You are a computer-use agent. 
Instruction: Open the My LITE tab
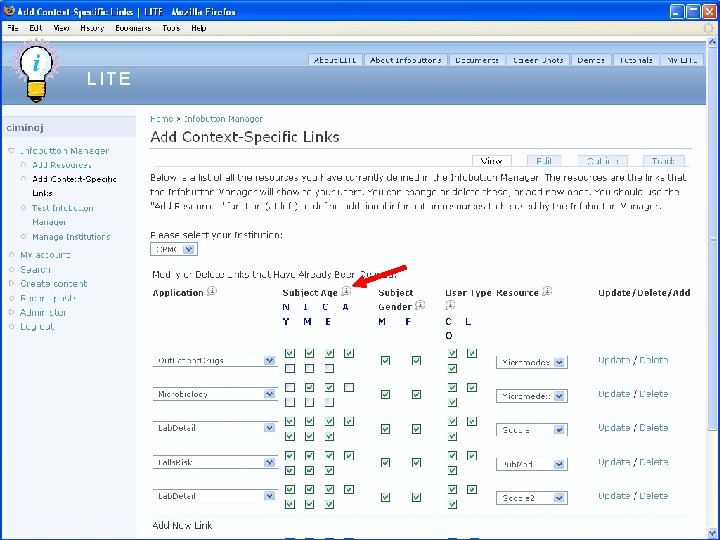(x=682, y=60)
